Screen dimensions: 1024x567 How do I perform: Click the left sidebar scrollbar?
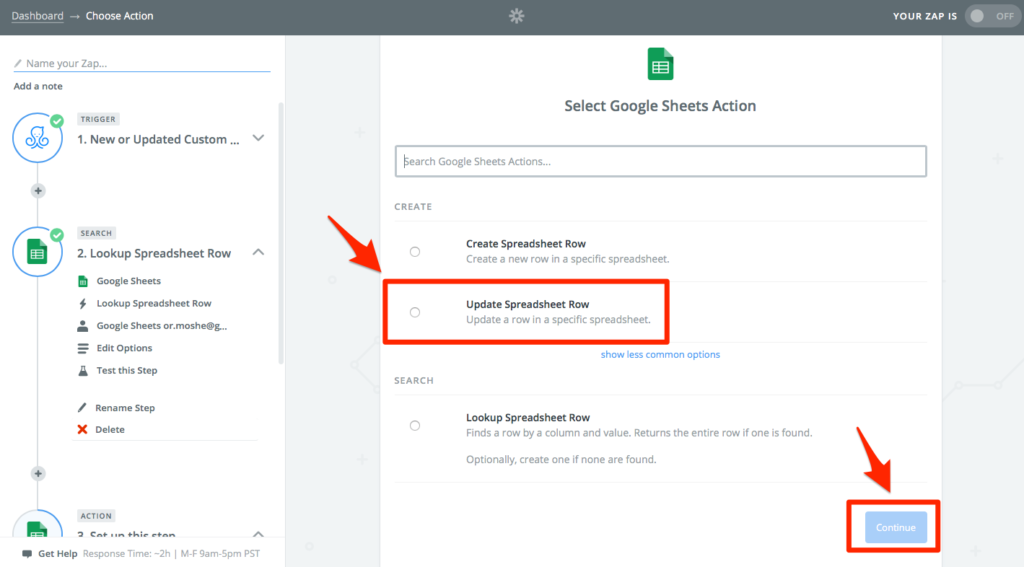coord(281,233)
